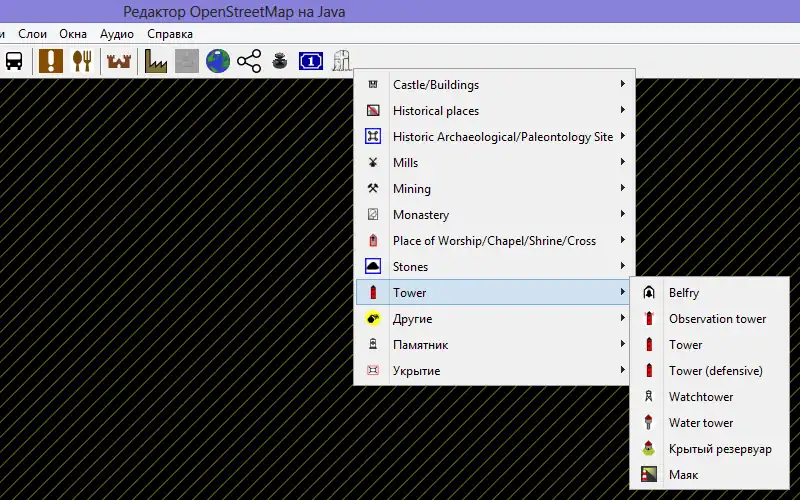The height and width of the screenshot is (500, 800).
Task: Select Tower (defensive) preset
Action: pyautogui.click(x=715, y=371)
